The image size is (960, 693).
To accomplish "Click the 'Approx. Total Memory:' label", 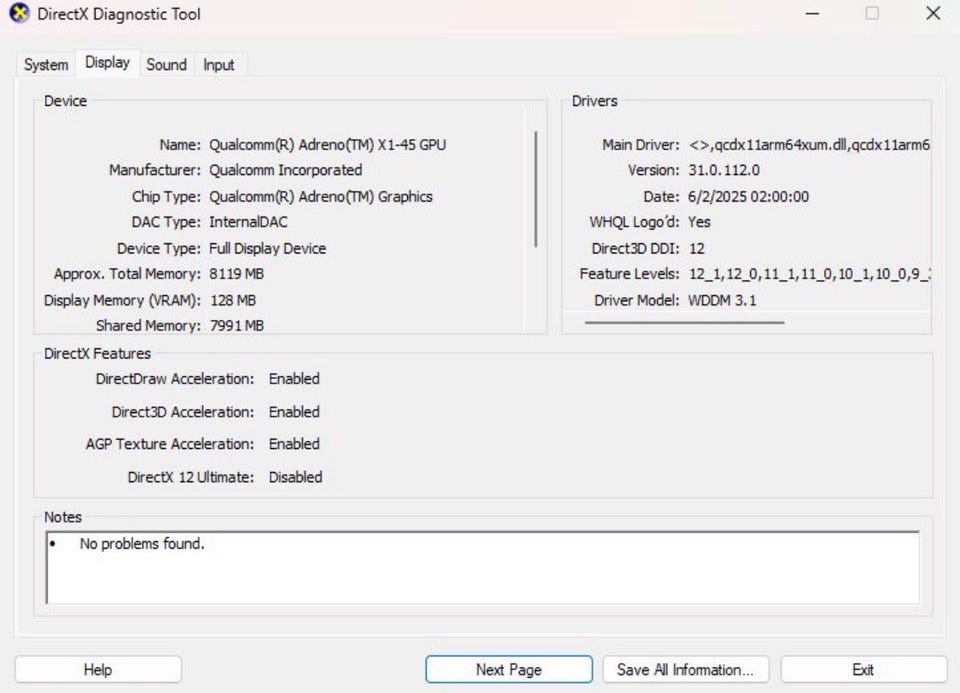I will click(127, 274).
